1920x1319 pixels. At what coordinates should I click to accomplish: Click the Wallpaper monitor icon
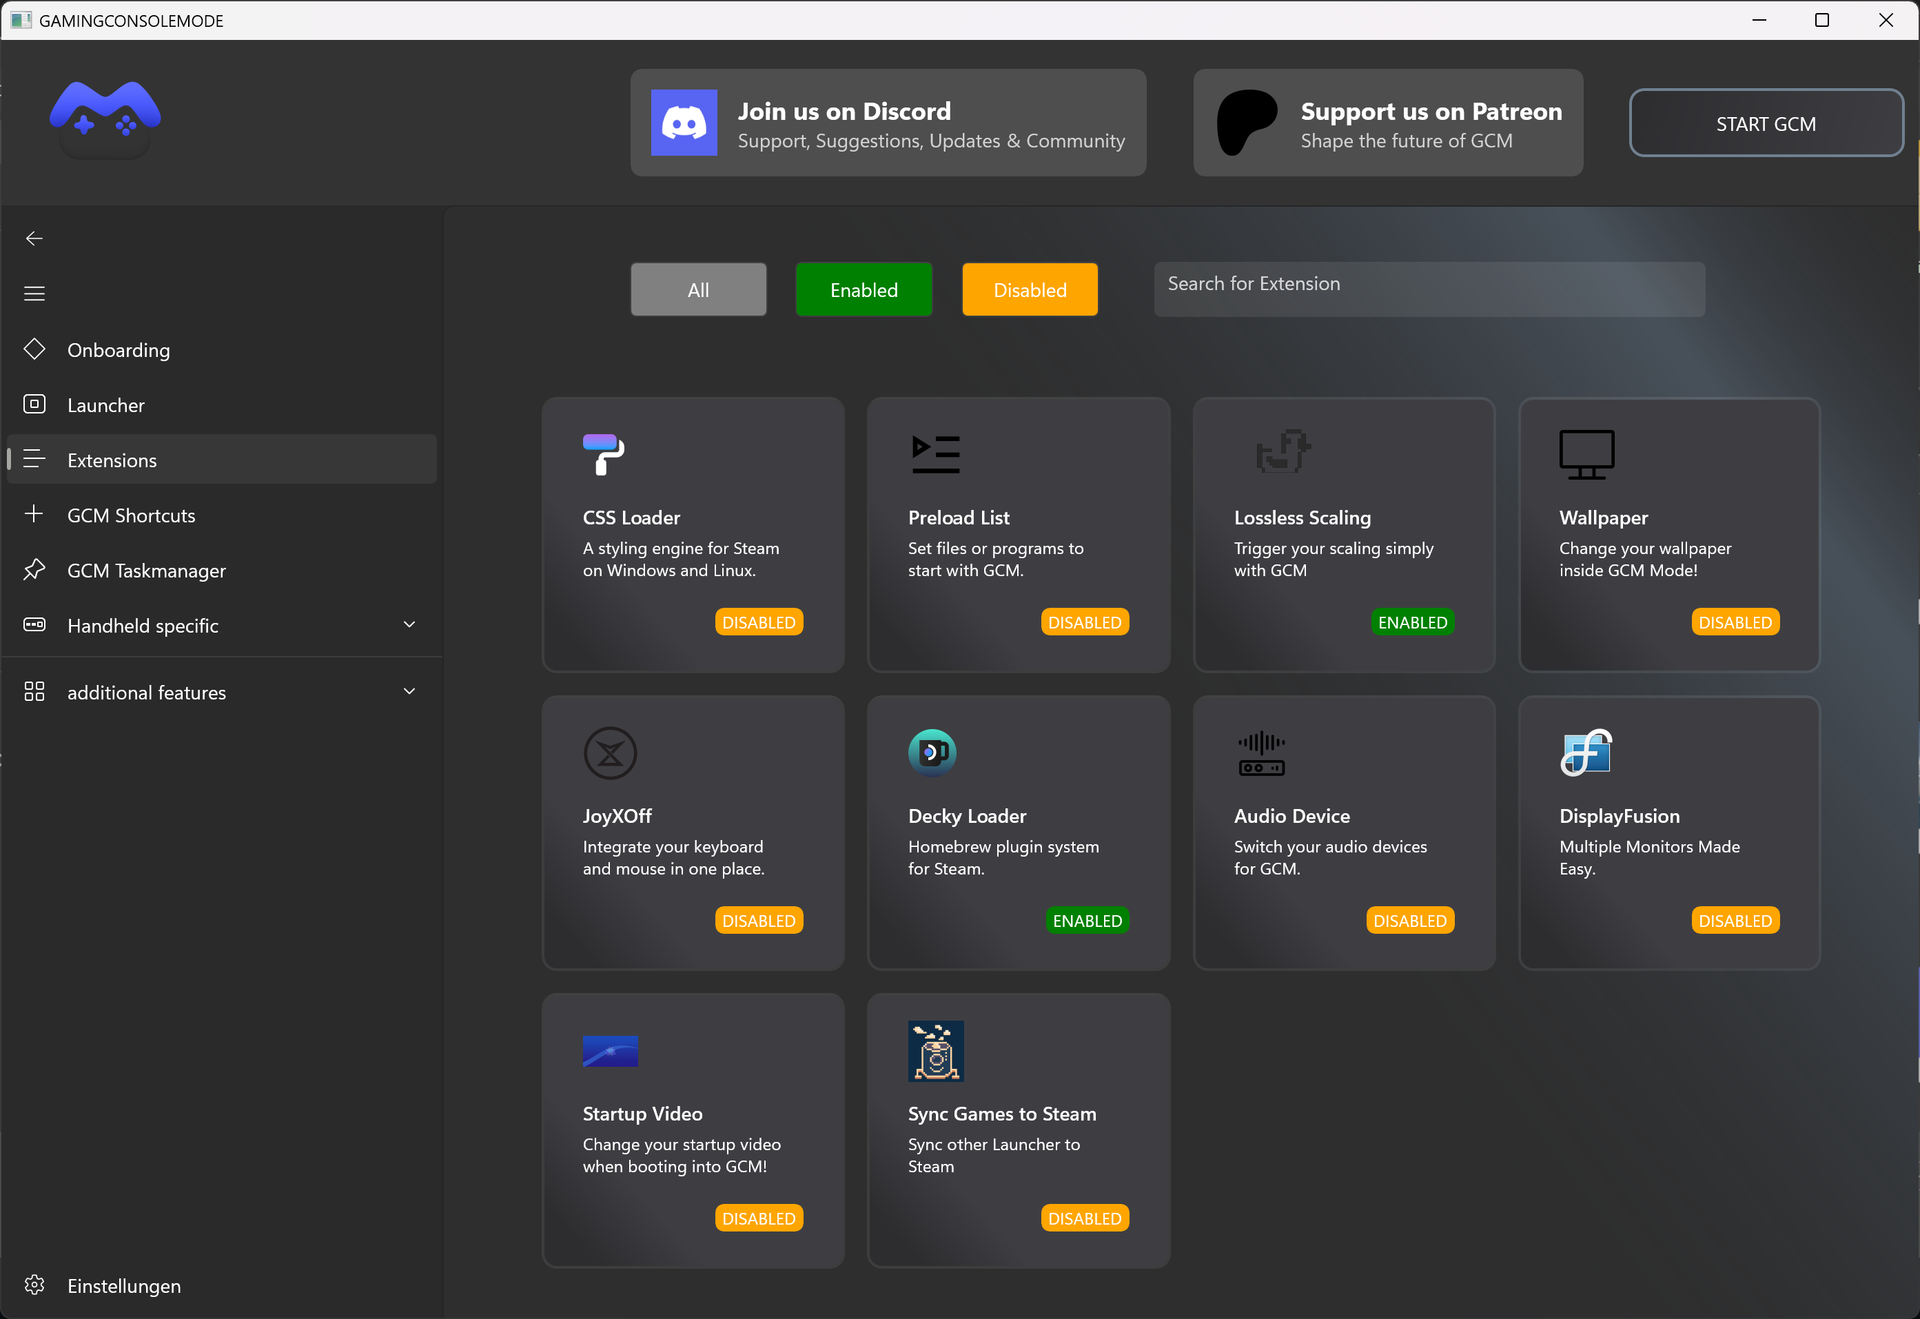1586,454
